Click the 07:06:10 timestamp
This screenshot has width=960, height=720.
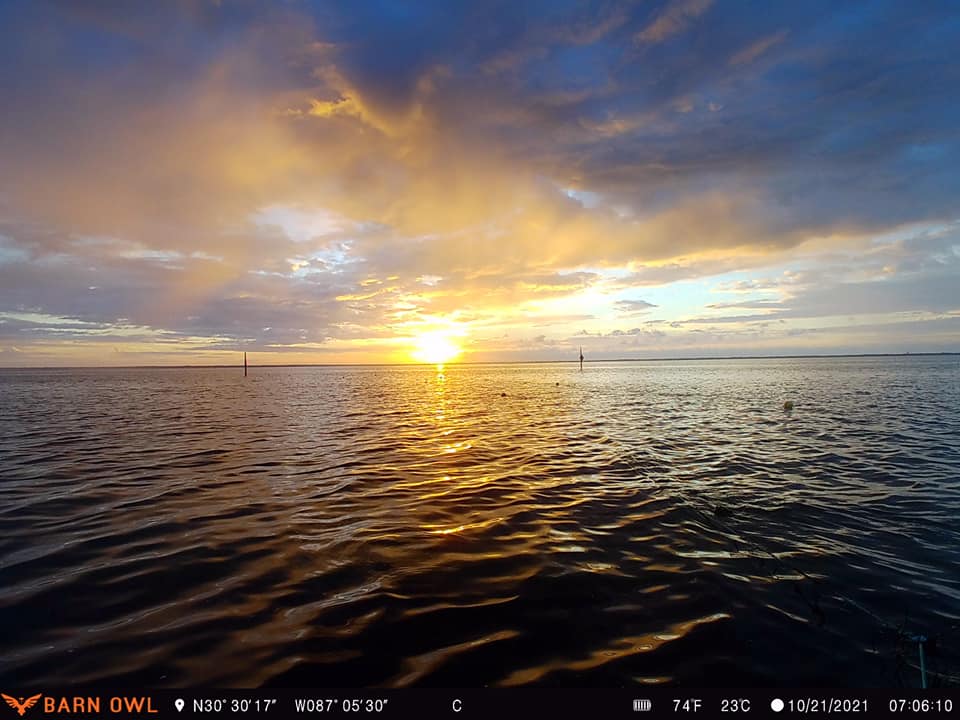click(921, 705)
